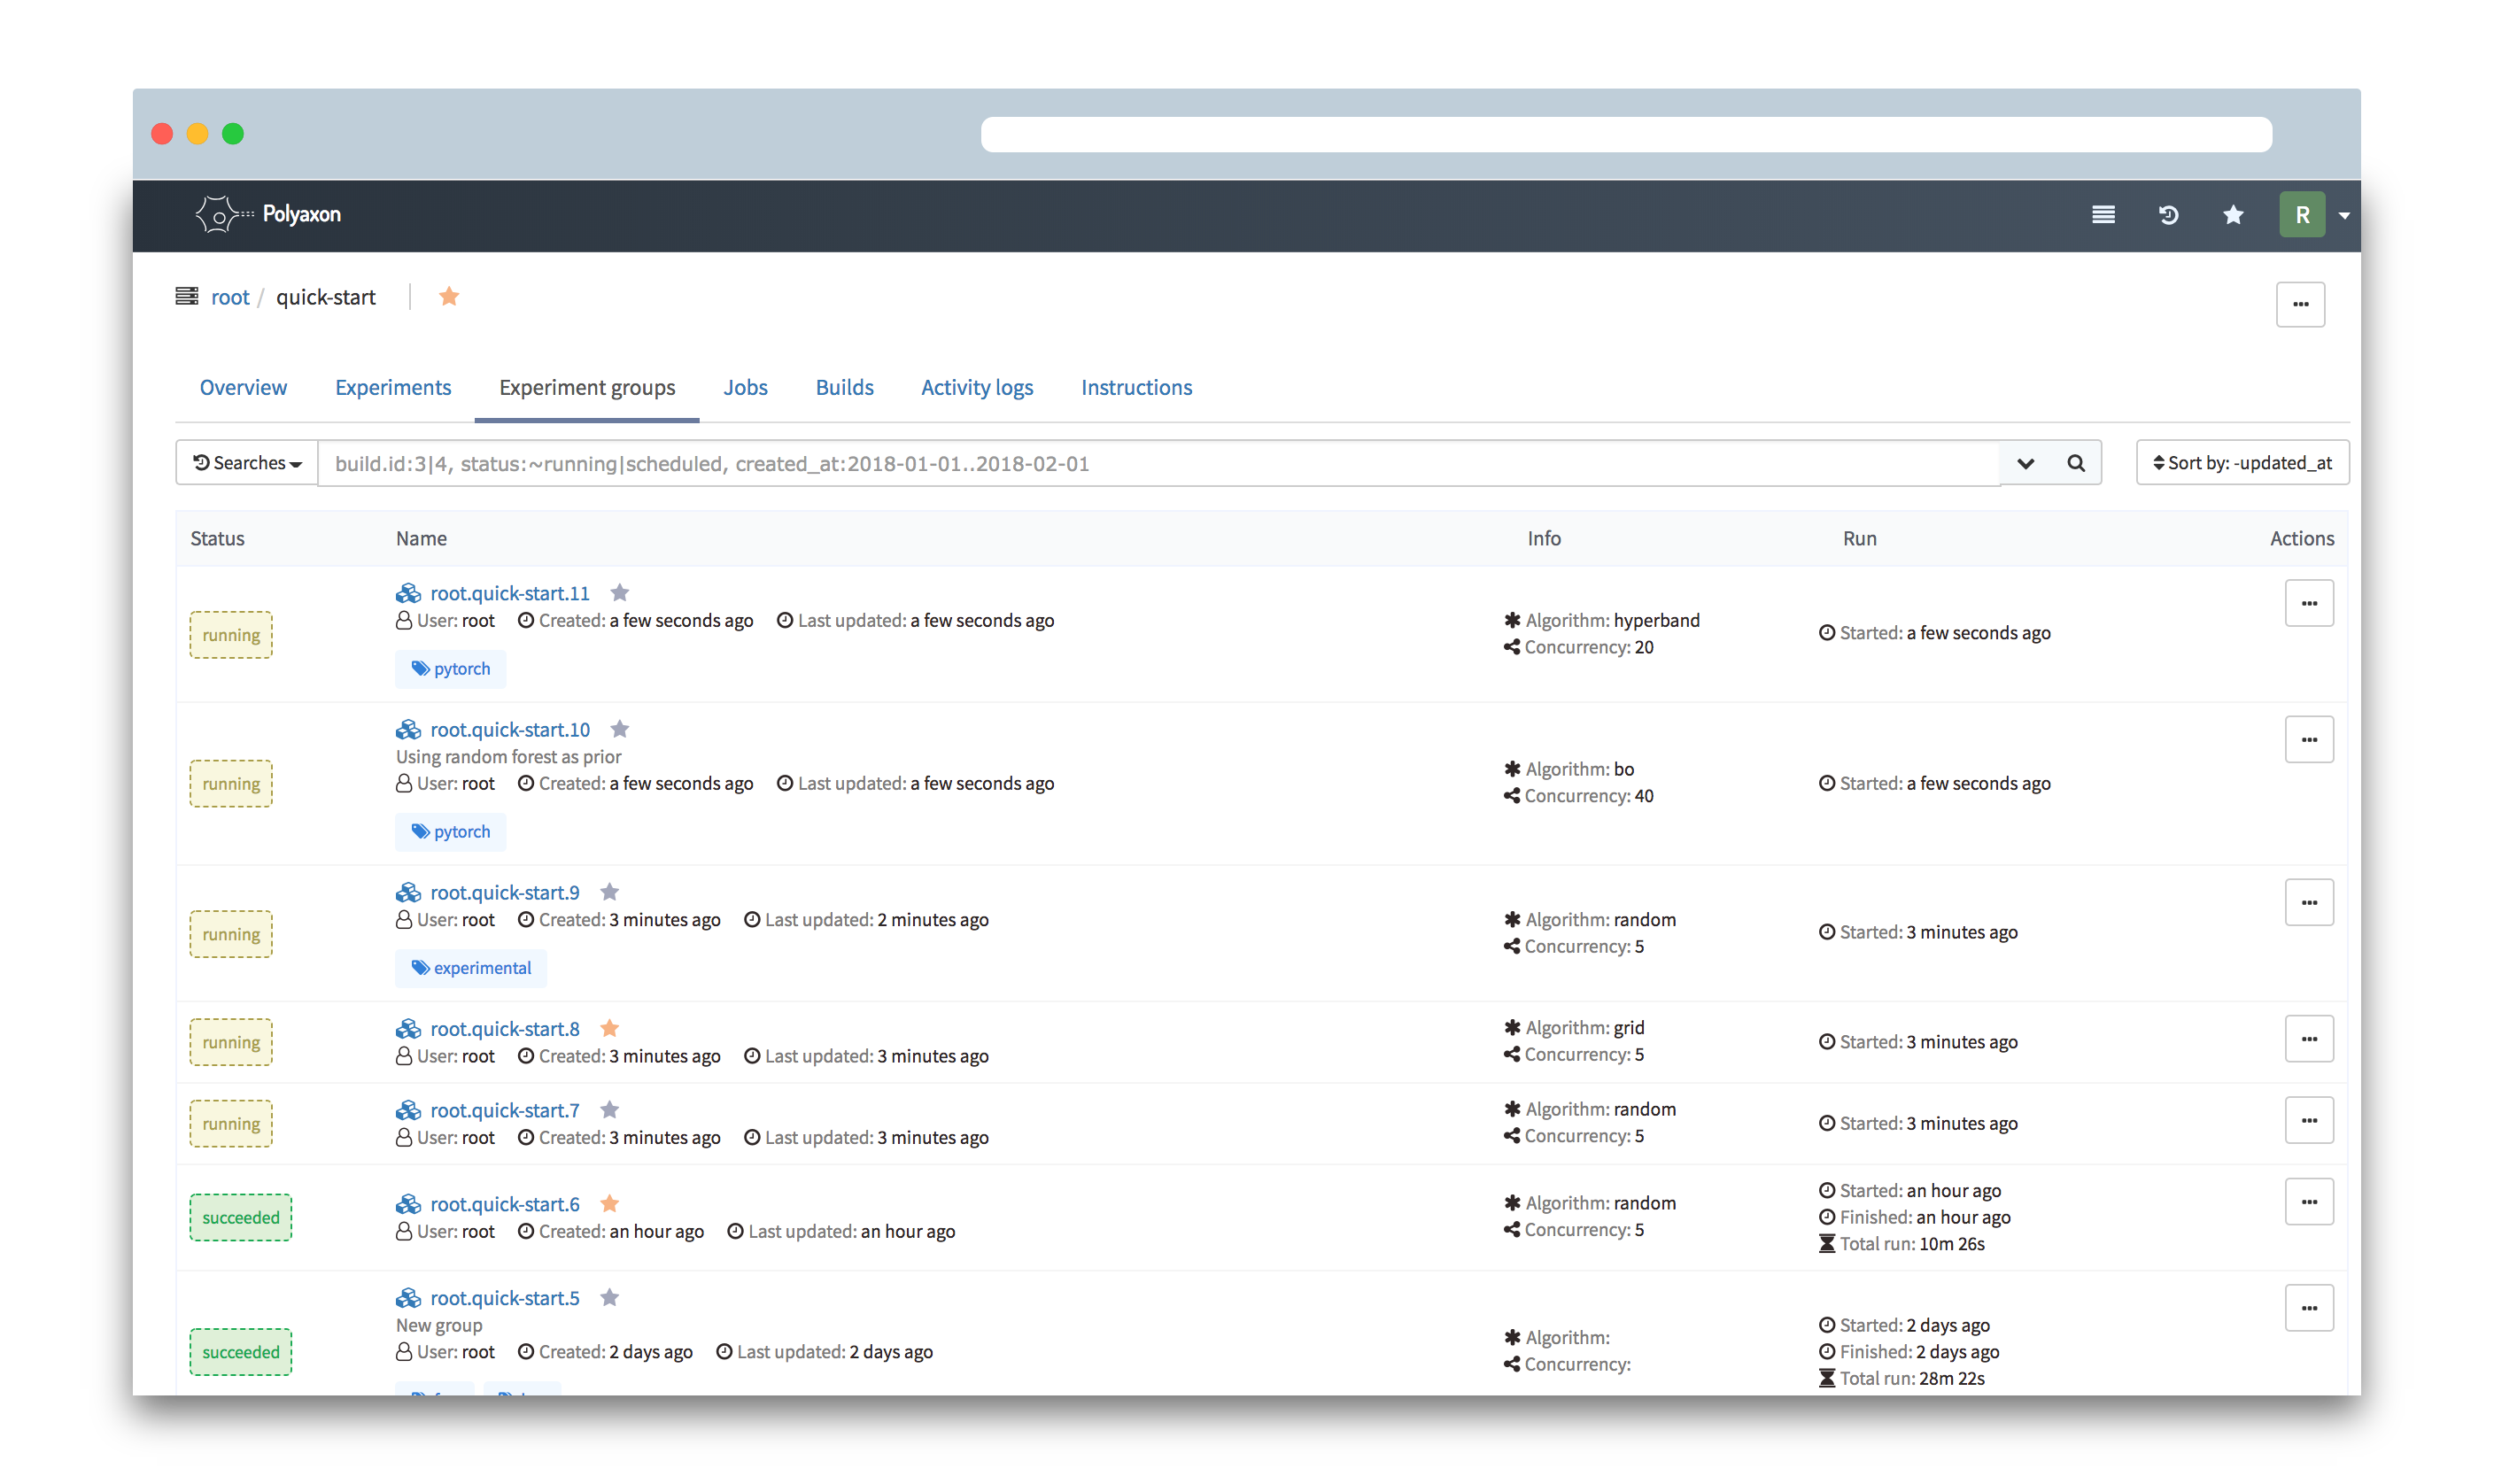Click the search magnifier icon

2076,463
